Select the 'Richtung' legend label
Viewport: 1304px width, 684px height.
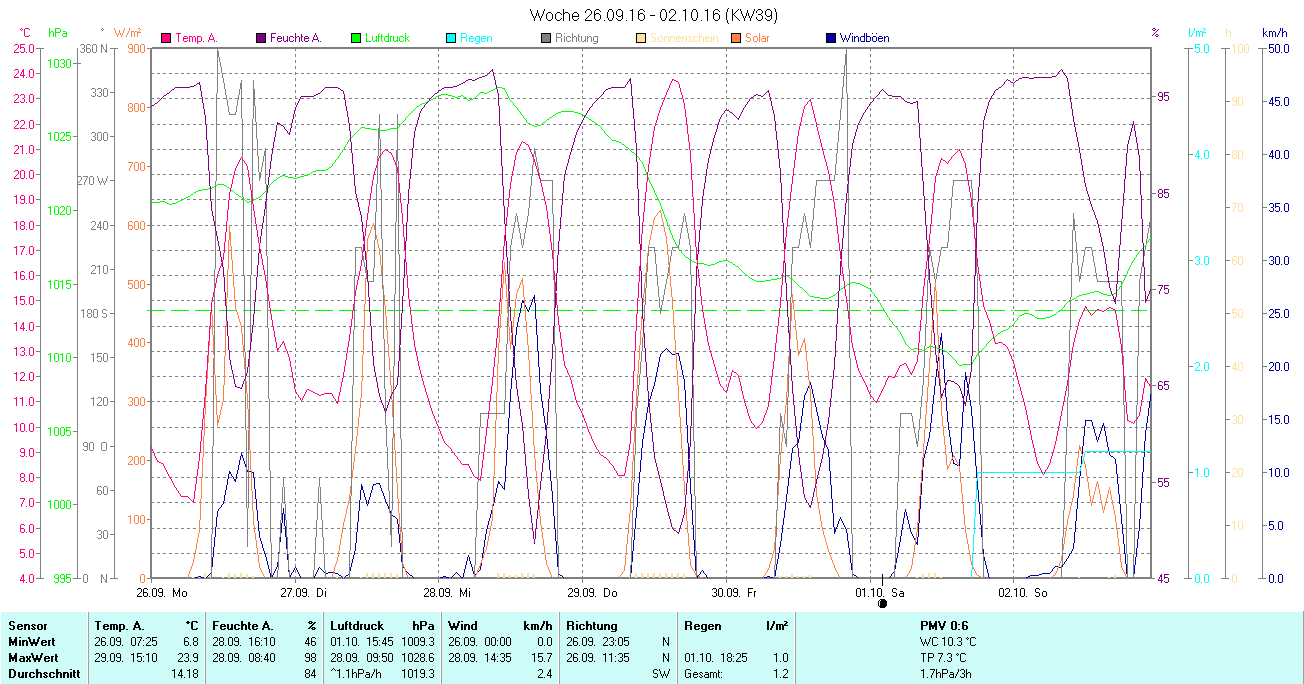[x=577, y=38]
